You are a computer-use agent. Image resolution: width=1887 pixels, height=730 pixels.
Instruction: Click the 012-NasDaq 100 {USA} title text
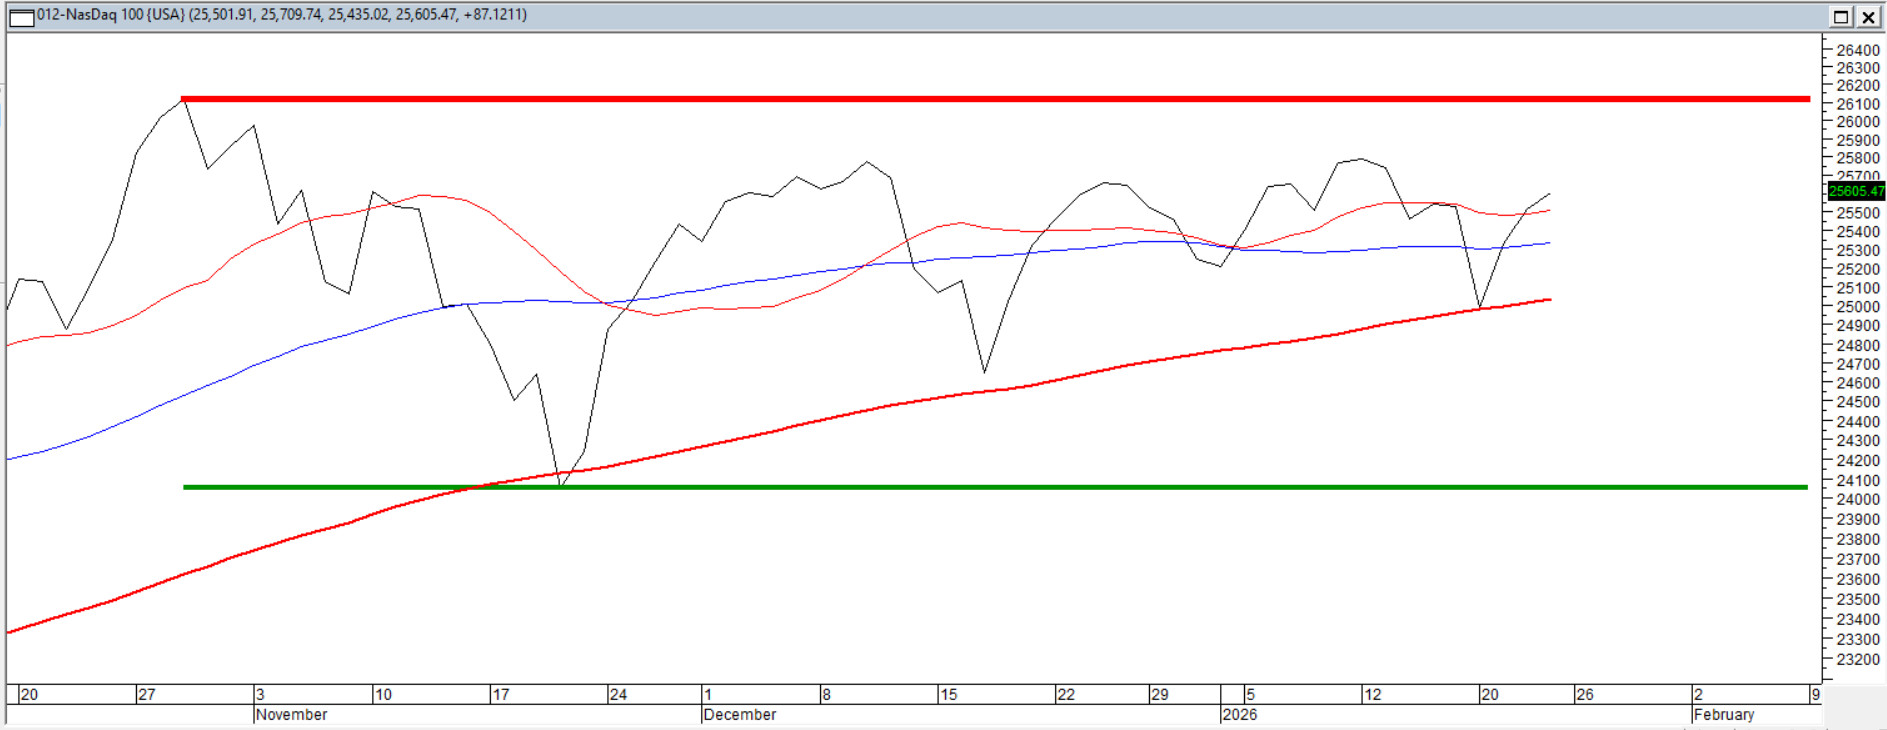[110, 15]
